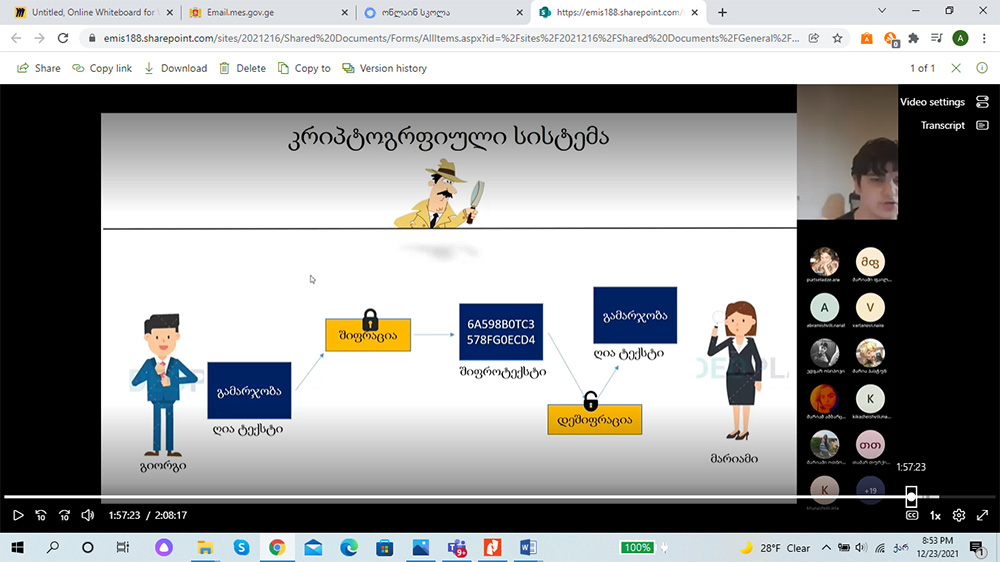Open Version history
Viewport: 1000px width, 562px height.
(384, 68)
